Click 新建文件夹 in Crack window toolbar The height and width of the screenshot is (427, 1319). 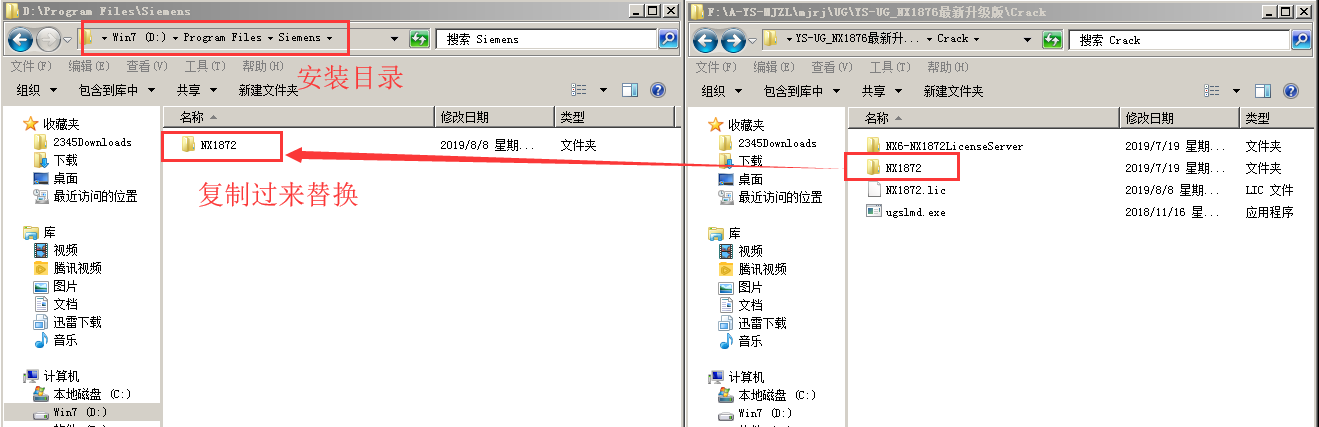[953, 91]
